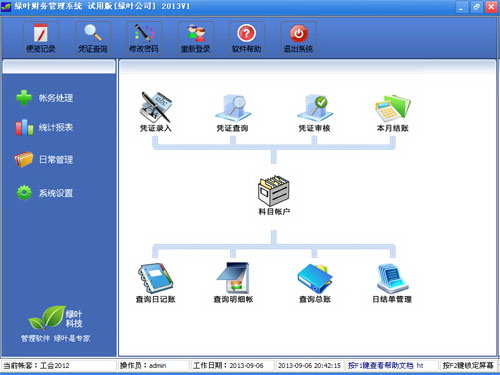Select 重新登录 re-login toolbar icon
The image size is (500, 375).
[x=195, y=38]
